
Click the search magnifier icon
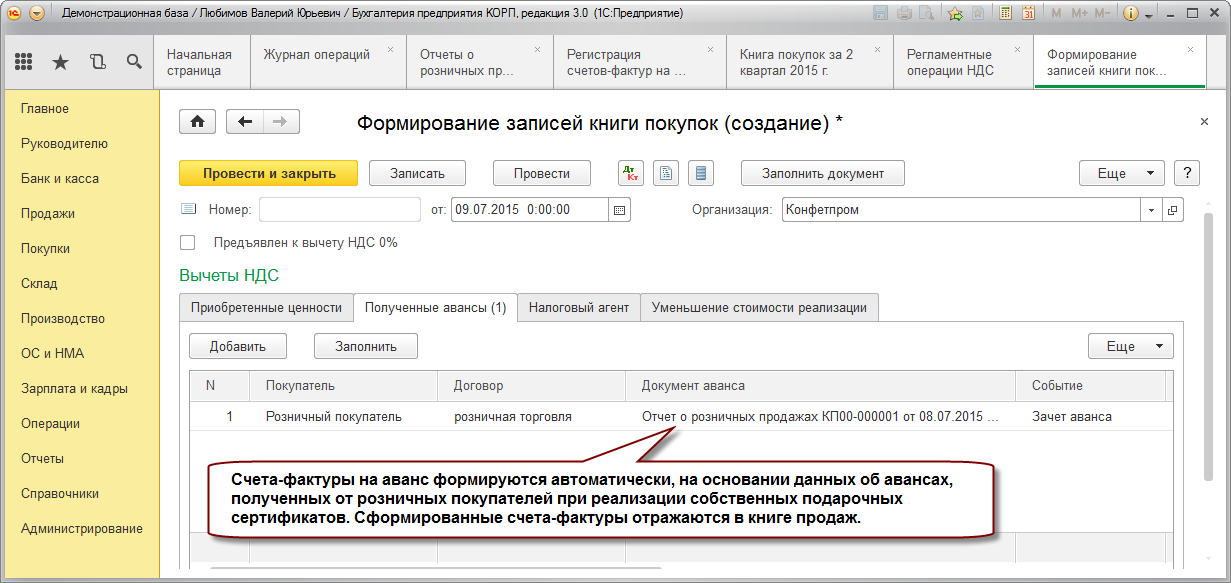pos(134,62)
